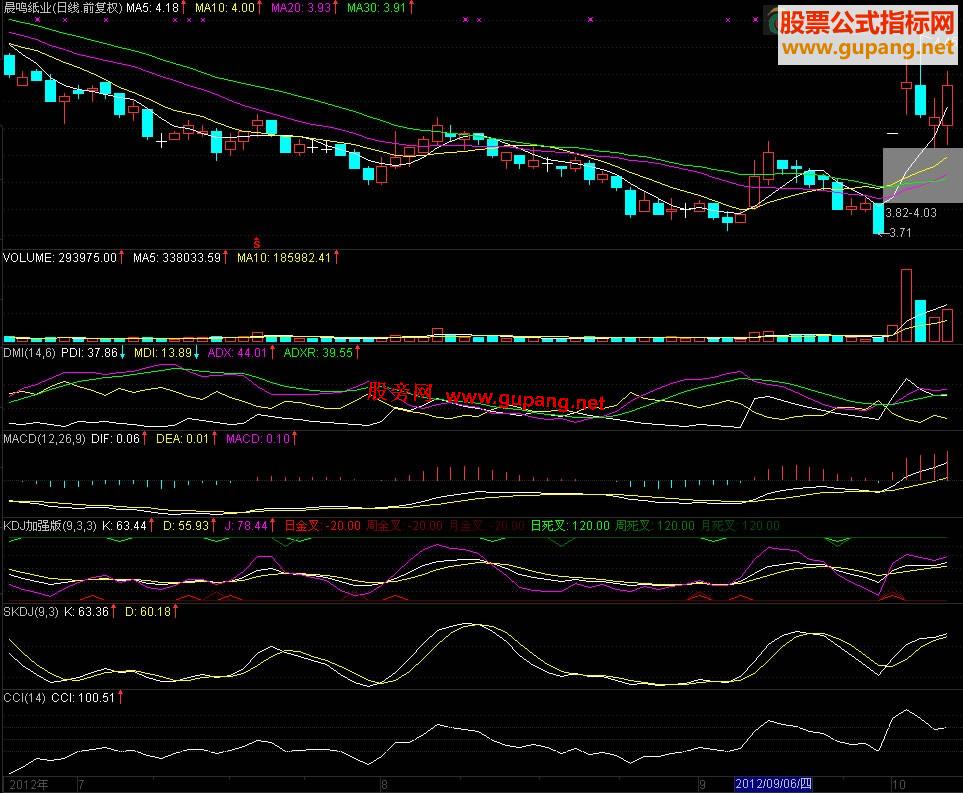The height and width of the screenshot is (794, 963).
Task: Click the highlighted date 2012/09/06/四
Action: 773,784
